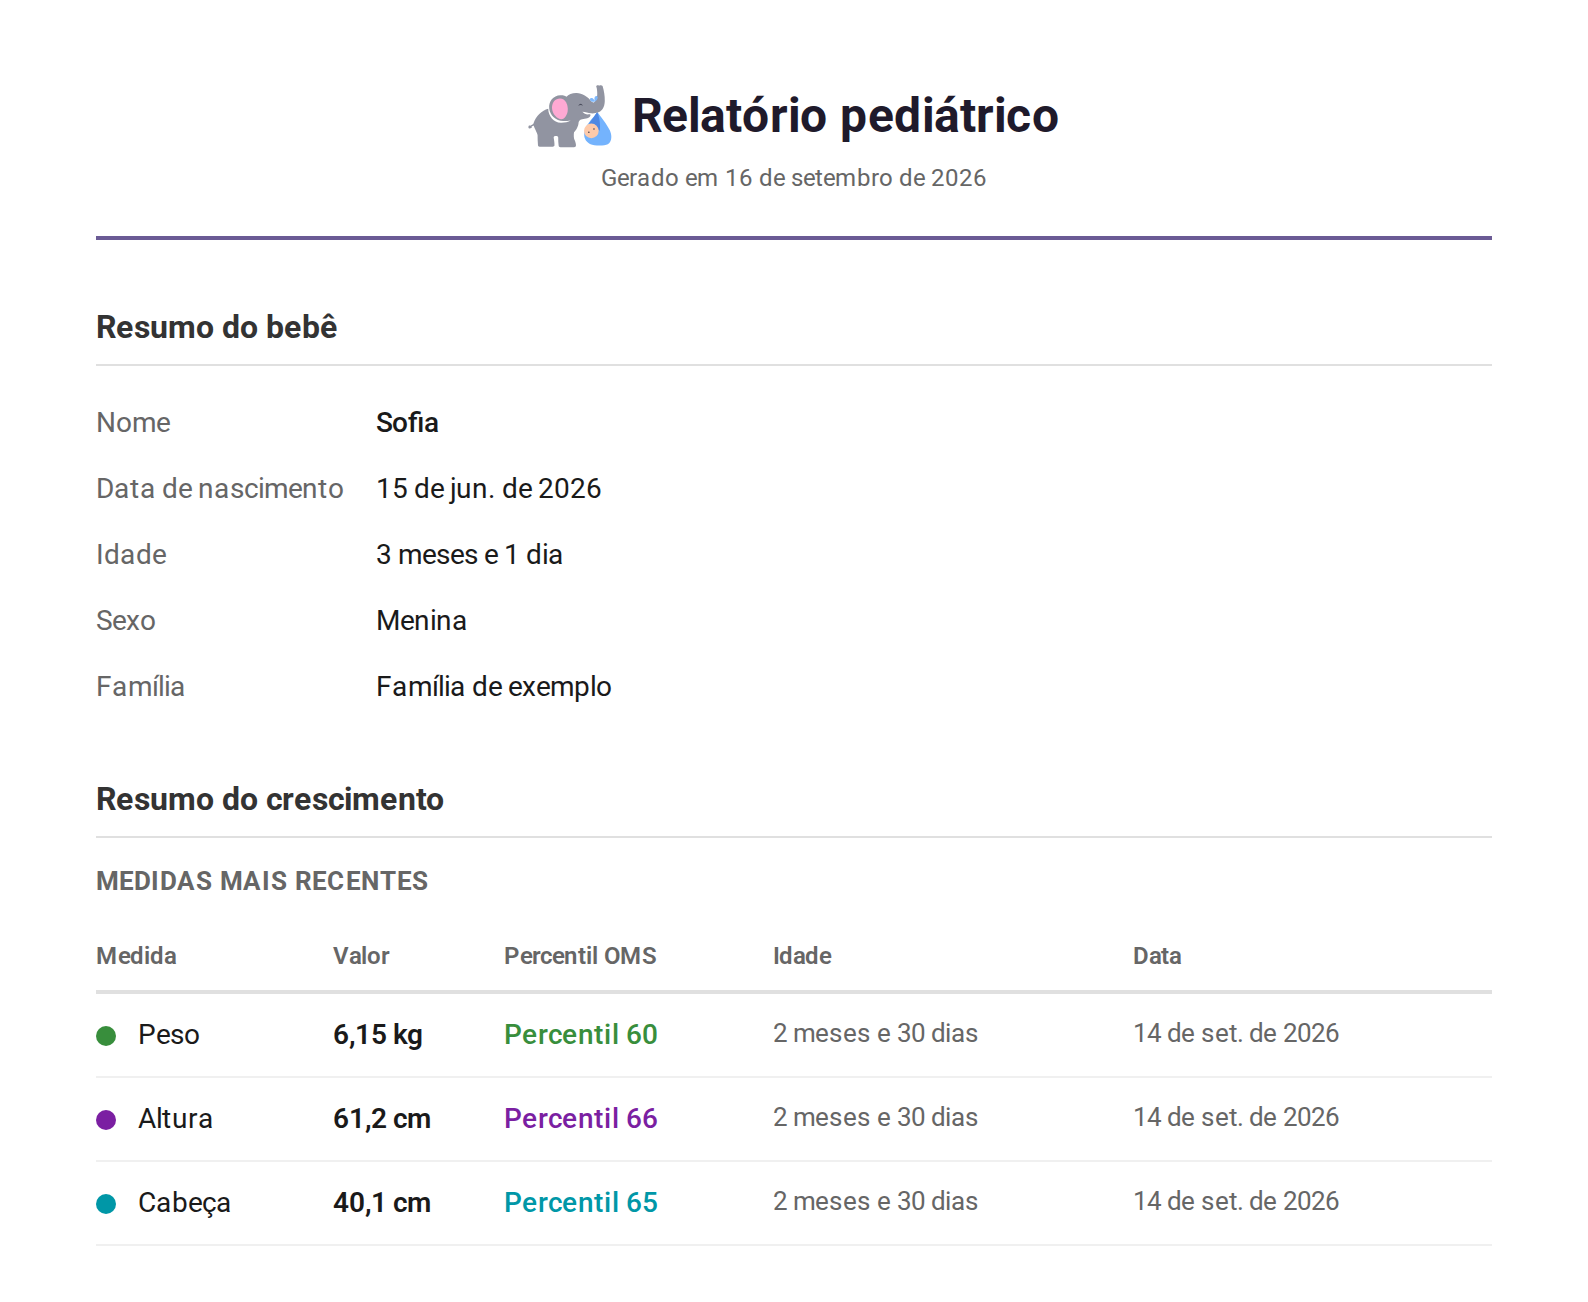Click the 'Data' column header

(x=1157, y=956)
